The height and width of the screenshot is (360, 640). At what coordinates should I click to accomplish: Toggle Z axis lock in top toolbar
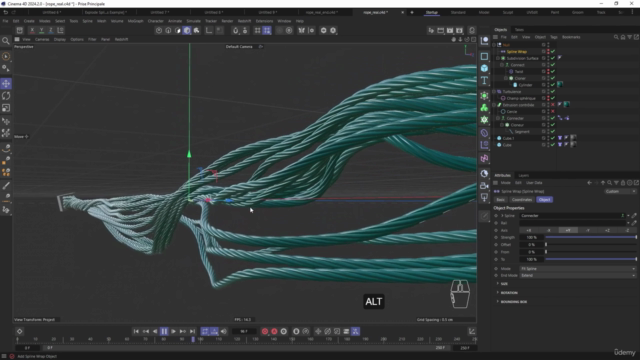51,30
